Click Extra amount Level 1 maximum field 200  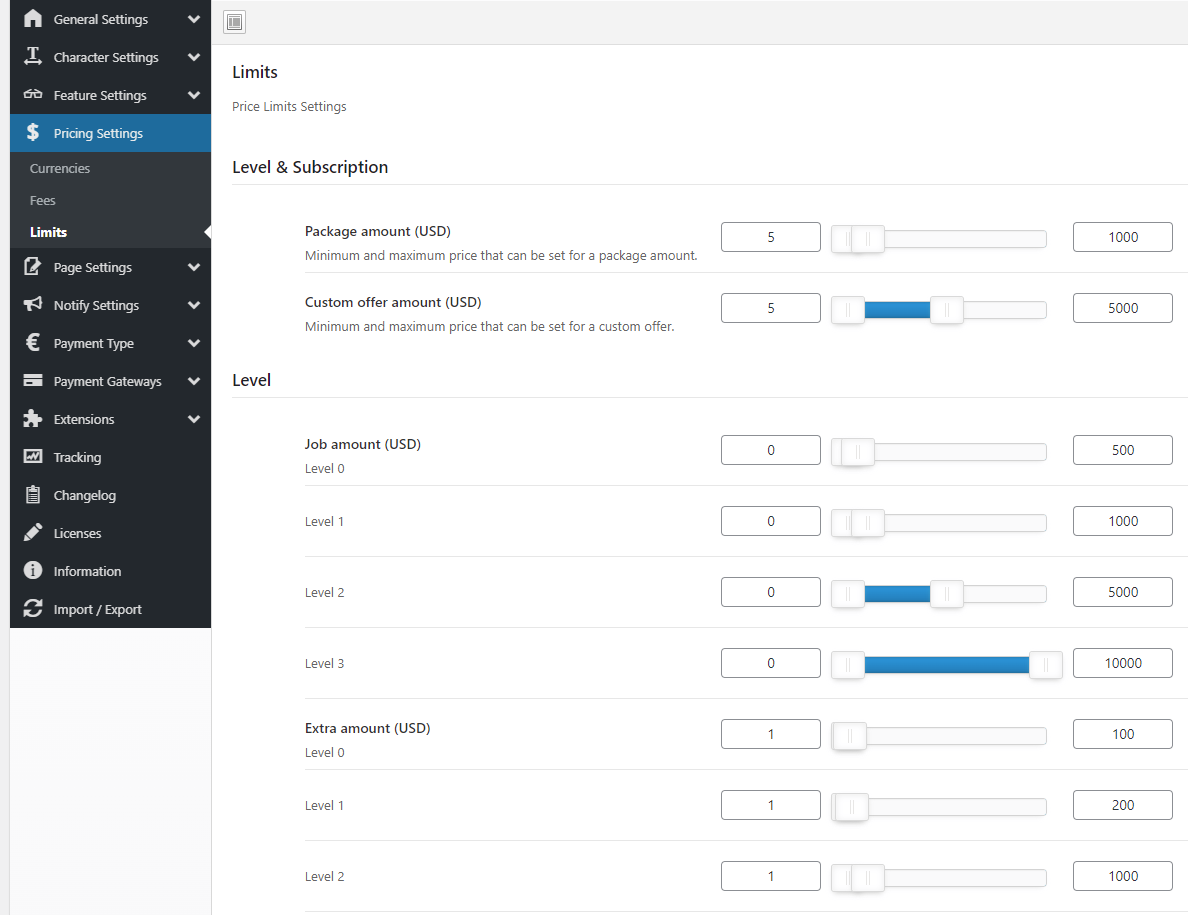(1123, 805)
